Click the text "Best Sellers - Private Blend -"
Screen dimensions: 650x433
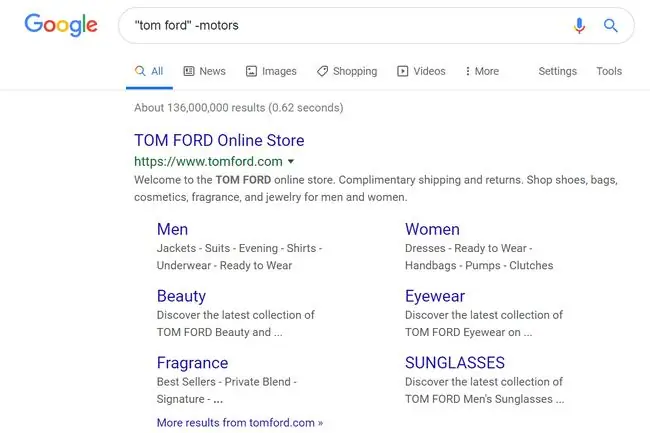tap(227, 382)
